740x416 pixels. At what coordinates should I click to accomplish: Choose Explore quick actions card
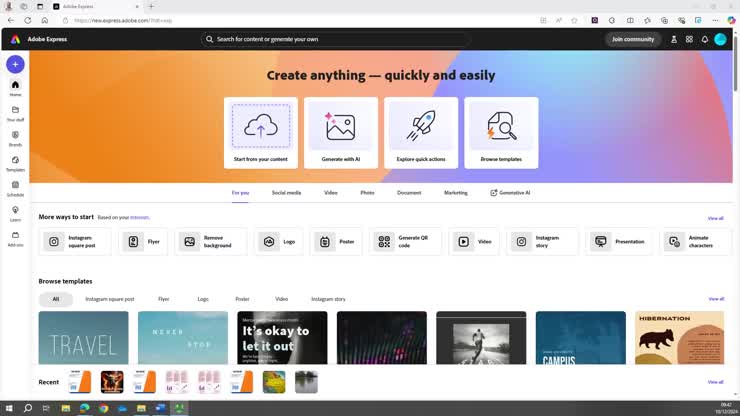(x=421, y=133)
